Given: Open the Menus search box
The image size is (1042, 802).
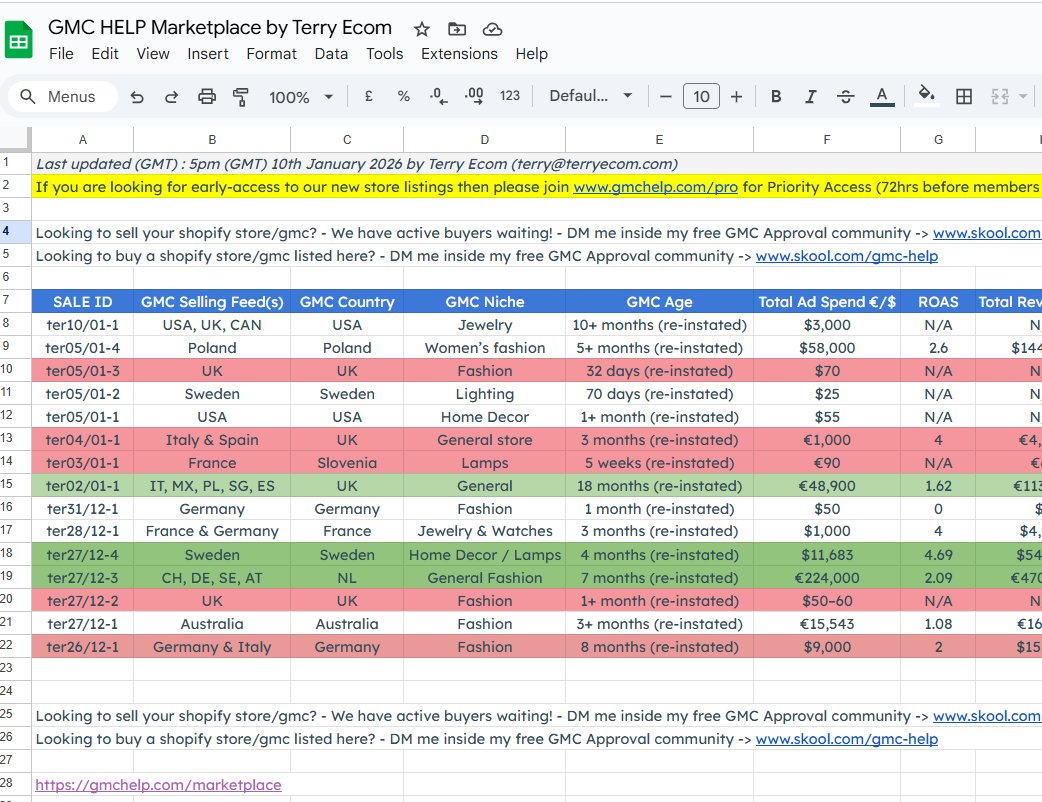Looking at the screenshot, I should pos(63,96).
